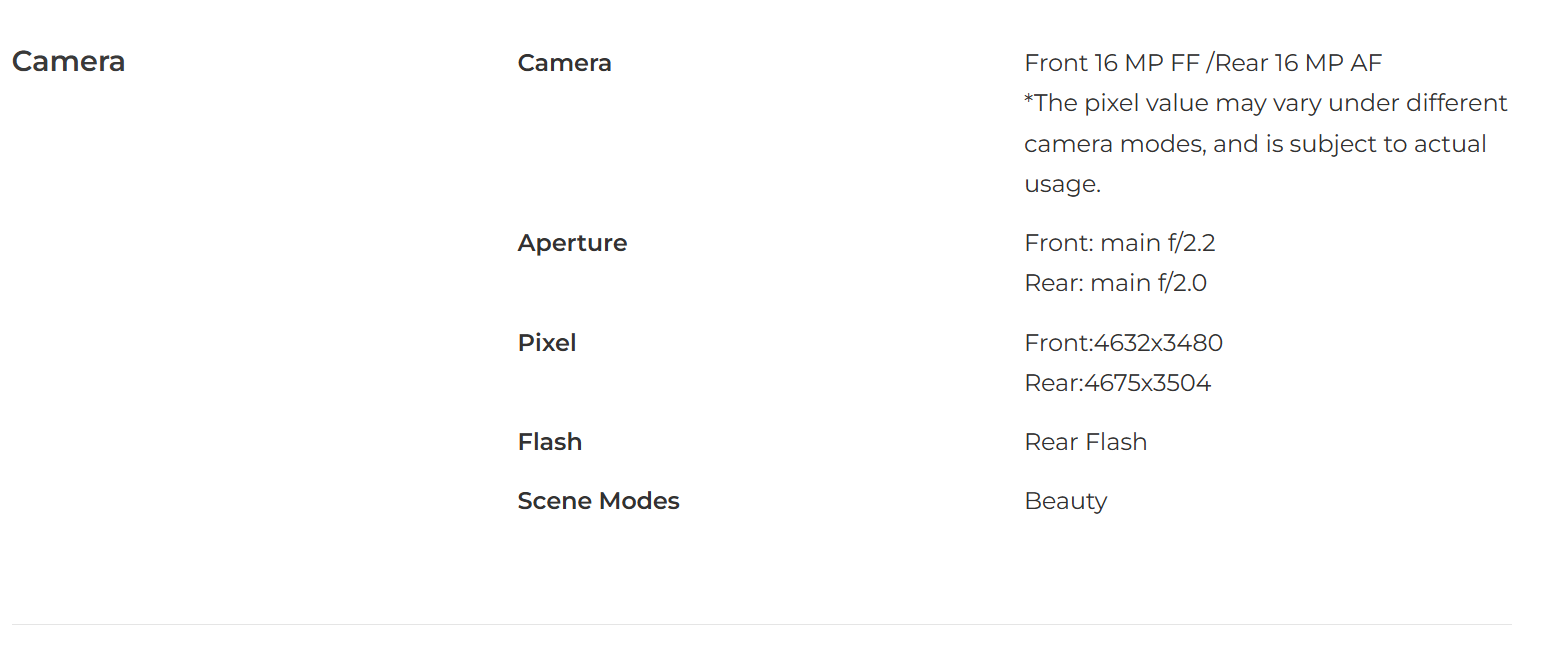Click the Rear:4675x3504 resolution value
This screenshot has height=652, width=1547.
click(1118, 383)
